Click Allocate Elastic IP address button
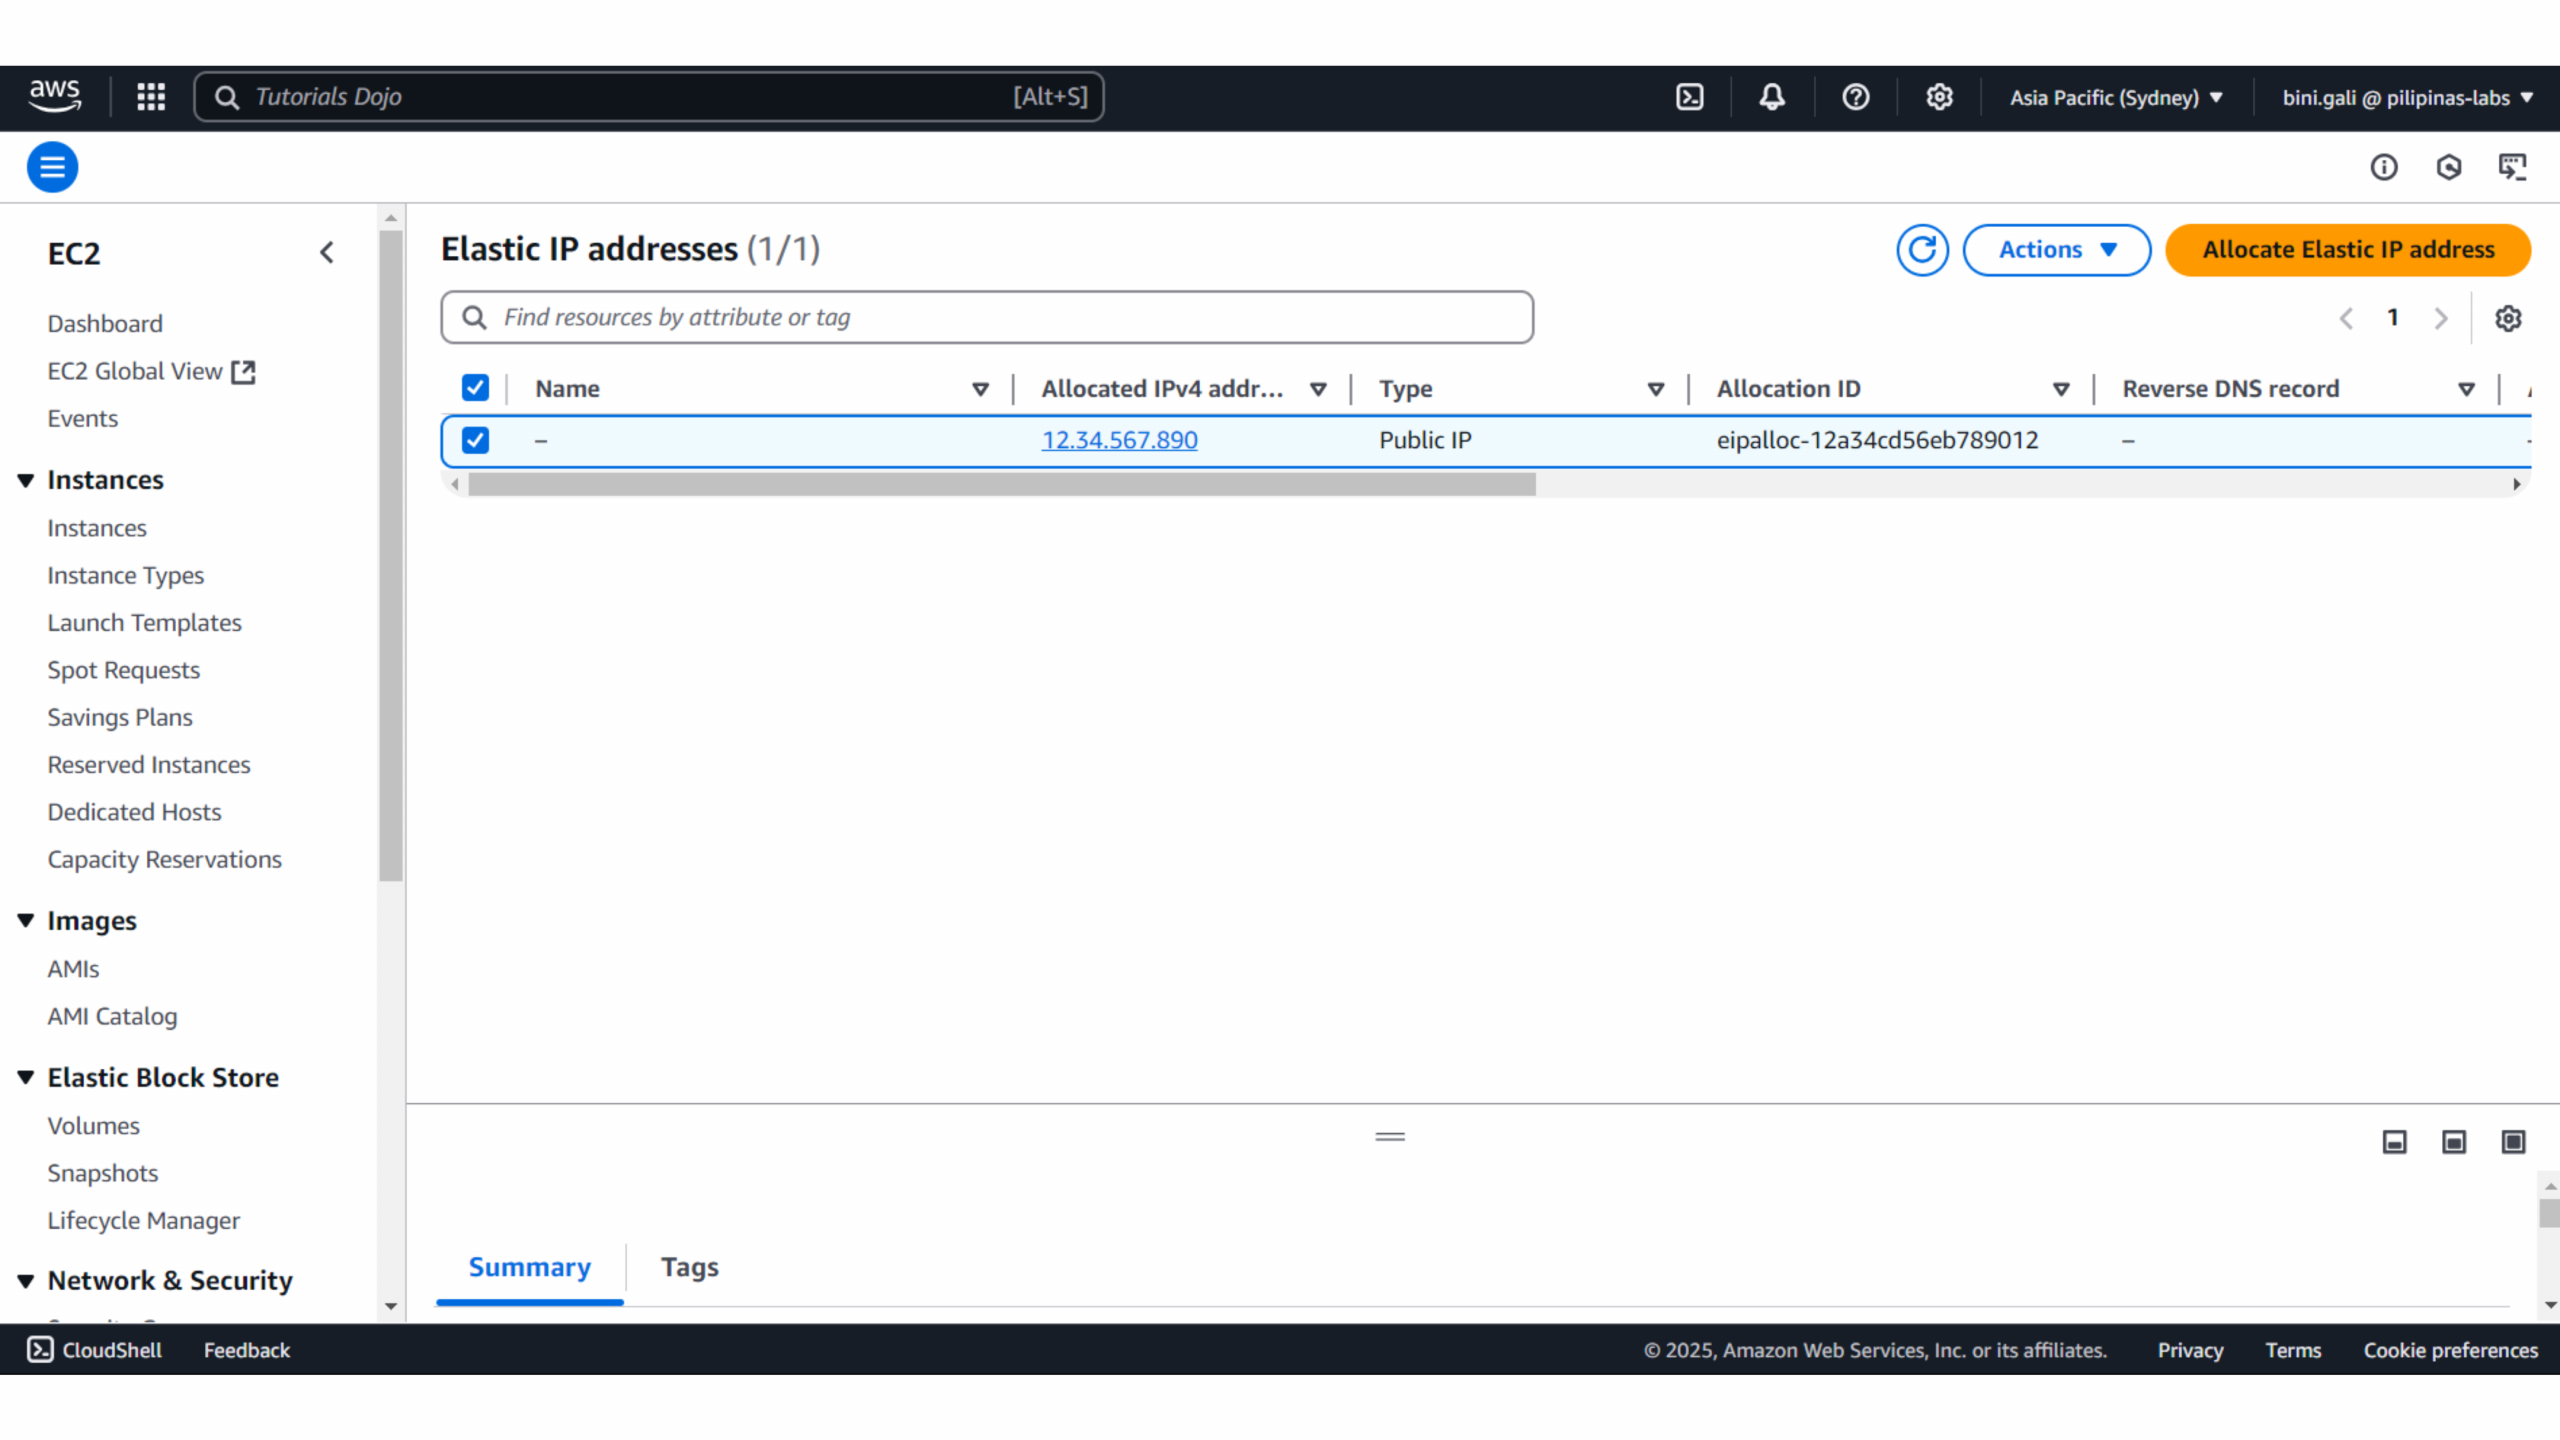 click(2347, 250)
